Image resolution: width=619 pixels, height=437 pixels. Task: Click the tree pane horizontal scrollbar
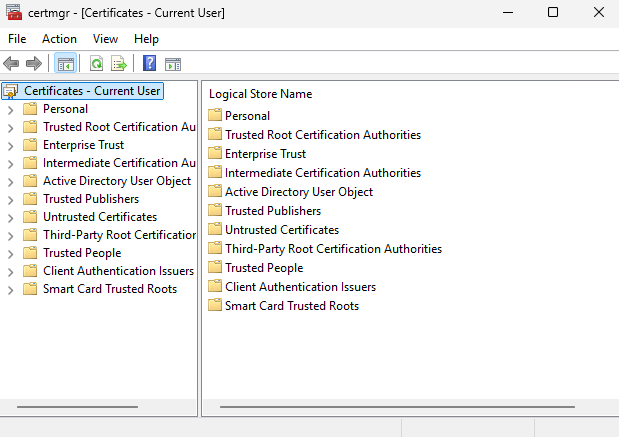tap(77, 407)
